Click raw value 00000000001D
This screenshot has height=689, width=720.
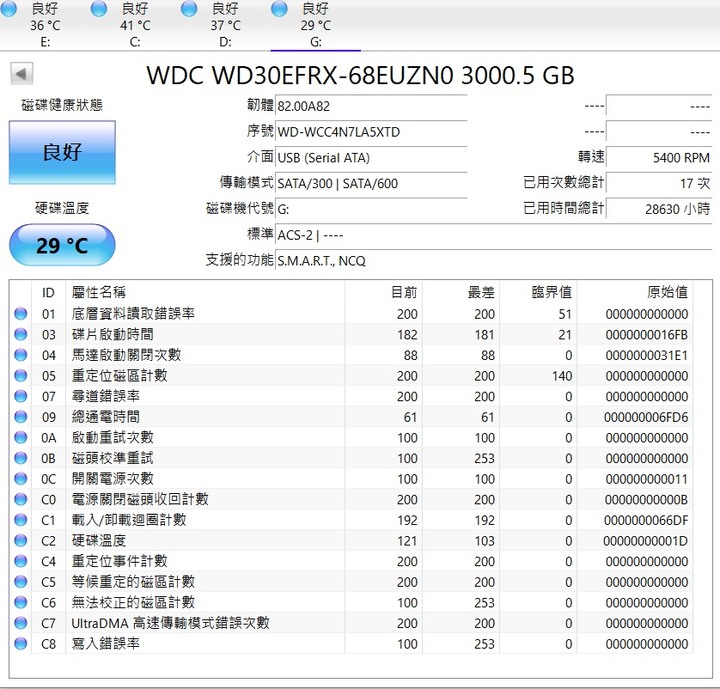pos(646,541)
